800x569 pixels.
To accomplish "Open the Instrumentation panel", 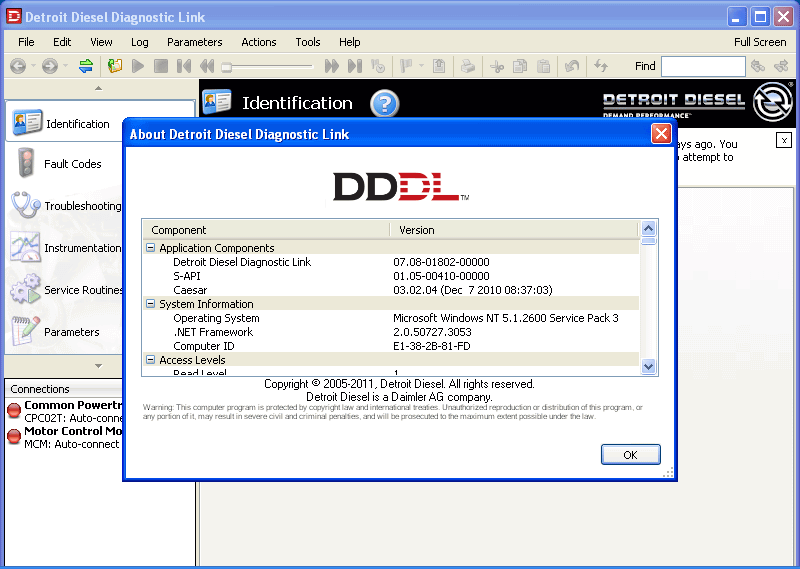I will pos(82,248).
